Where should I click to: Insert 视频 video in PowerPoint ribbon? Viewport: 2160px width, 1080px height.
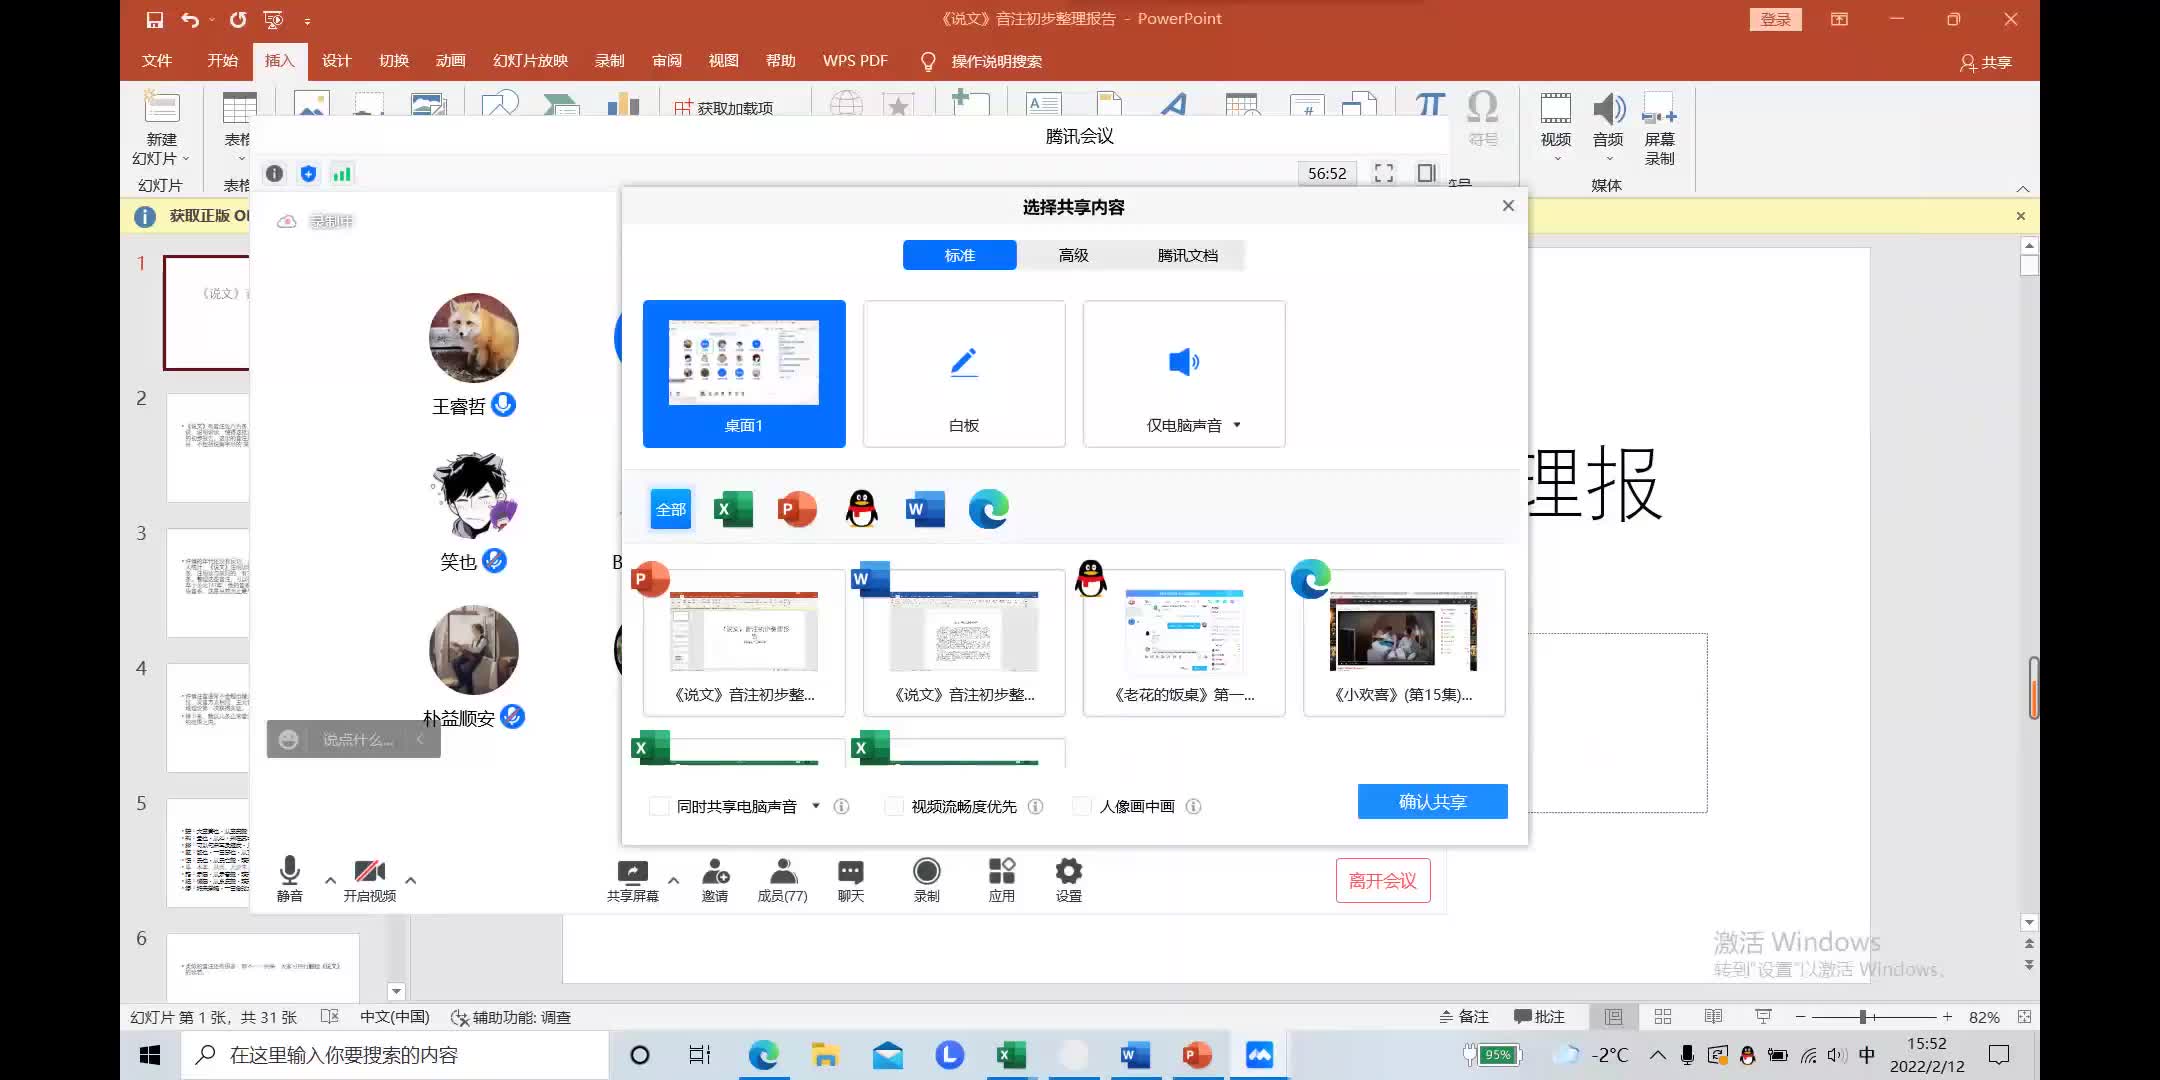click(x=1556, y=126)
